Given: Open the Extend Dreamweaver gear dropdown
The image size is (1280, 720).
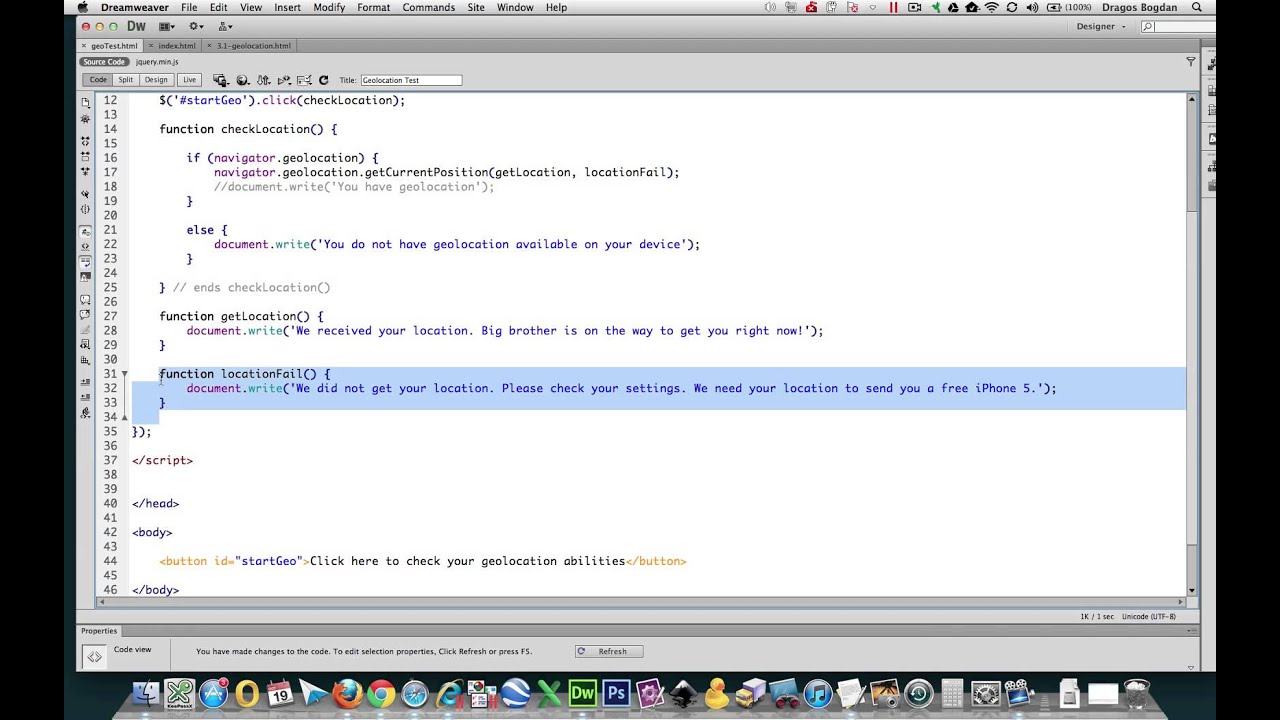Looking at the screenshot, I should pyautogui.click(x=196, y=26).
